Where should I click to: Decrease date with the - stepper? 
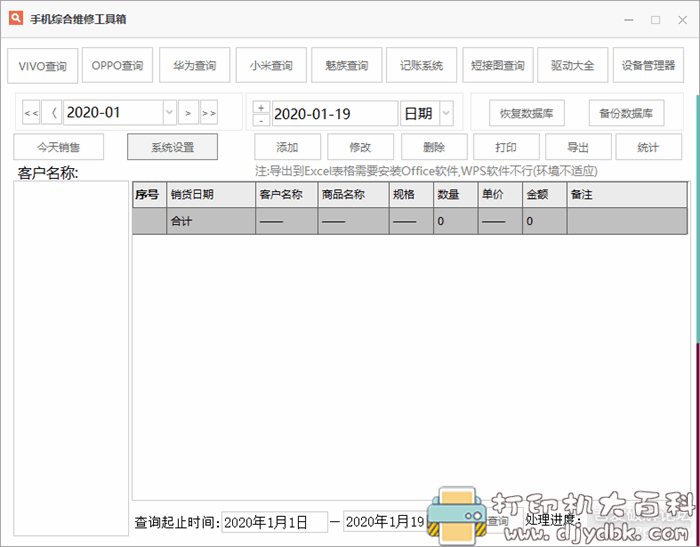click(261, 120)
